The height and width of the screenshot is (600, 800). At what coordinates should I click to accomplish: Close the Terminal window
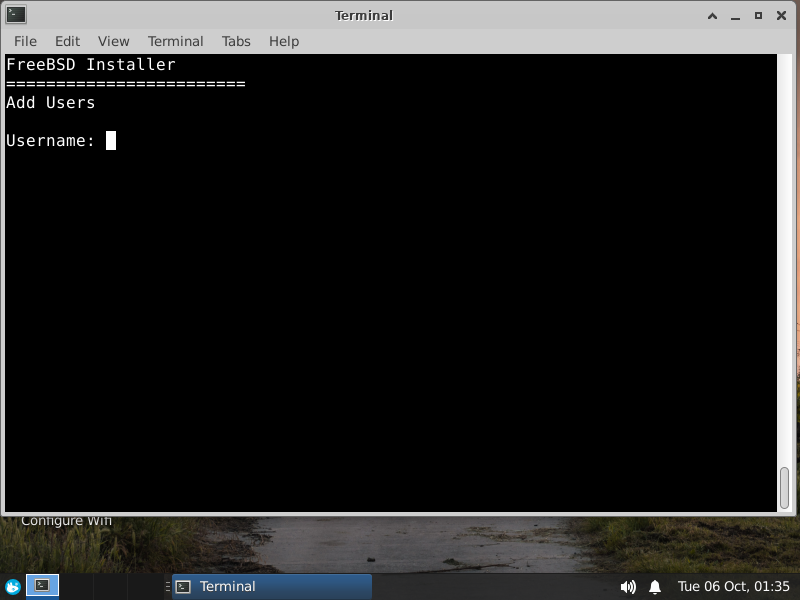pos(781,16)
